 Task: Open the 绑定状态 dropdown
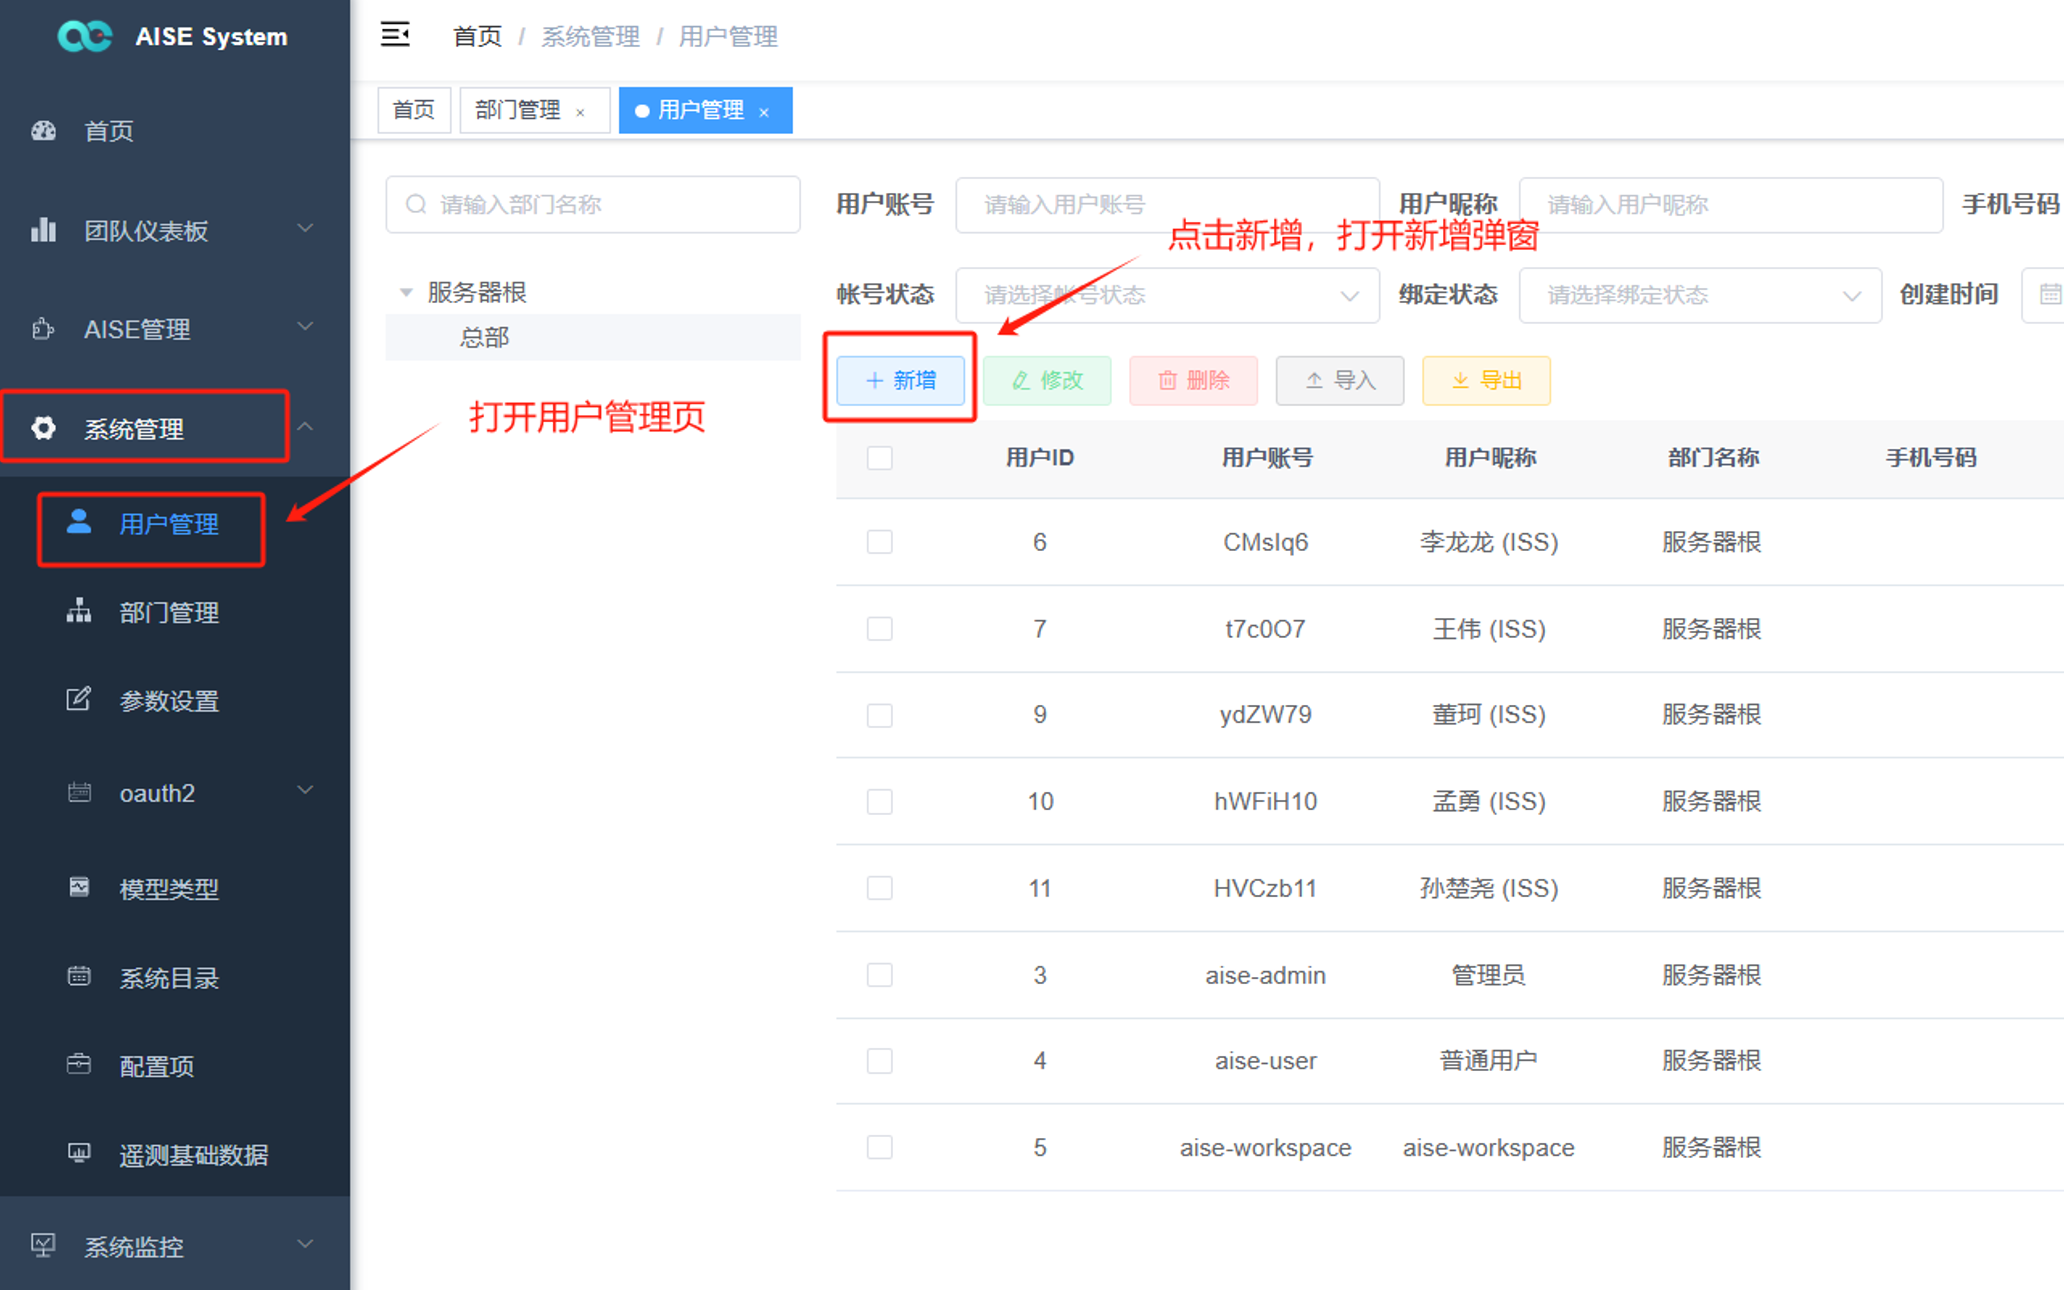coord(1700,295)
